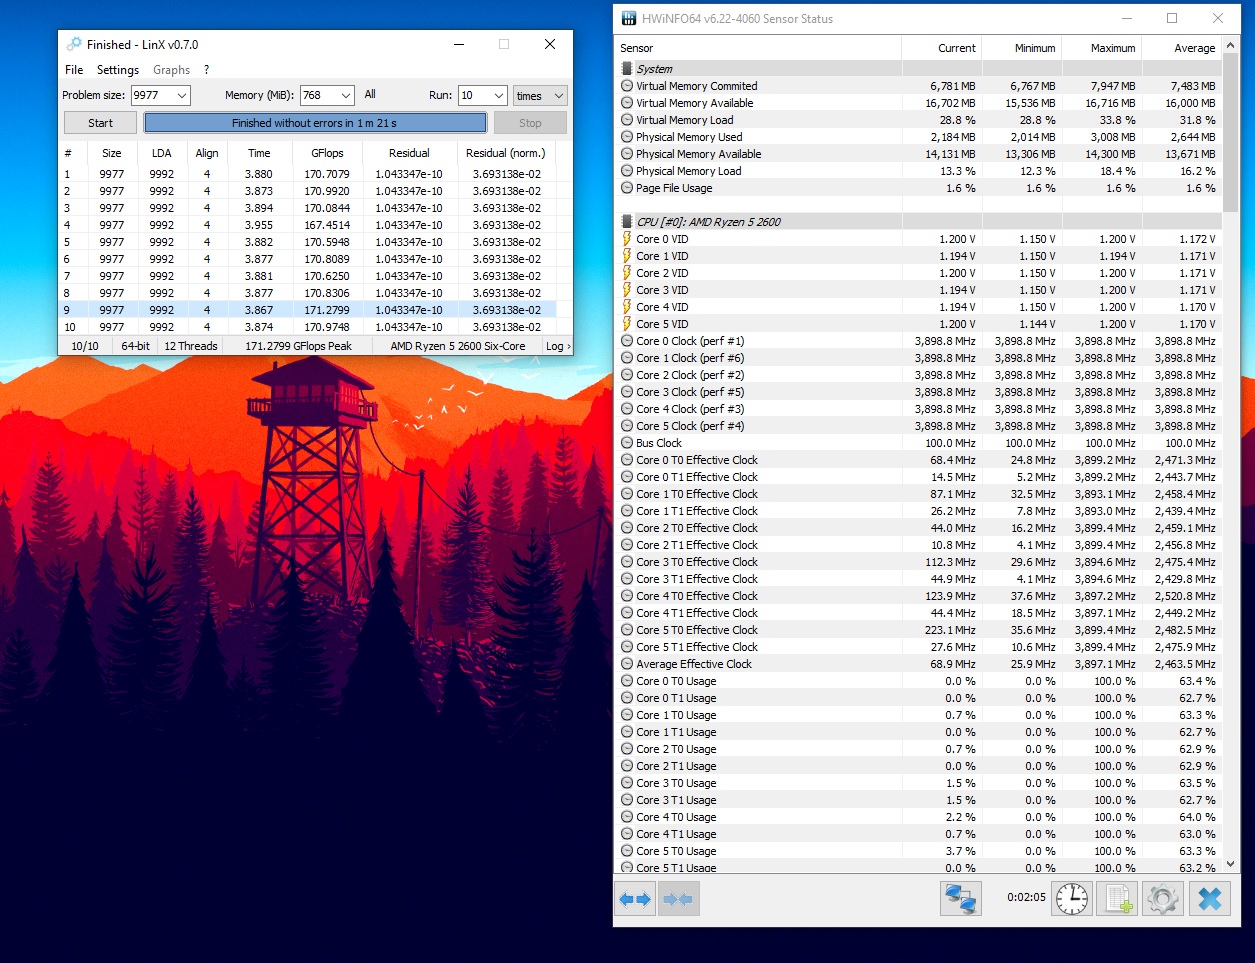Click the Average column header in HWiNFO
Screen dimensions: 1255x963
[1182, 48]
